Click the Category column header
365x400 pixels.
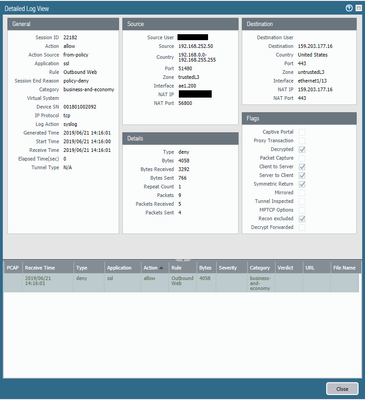(261, 268)
